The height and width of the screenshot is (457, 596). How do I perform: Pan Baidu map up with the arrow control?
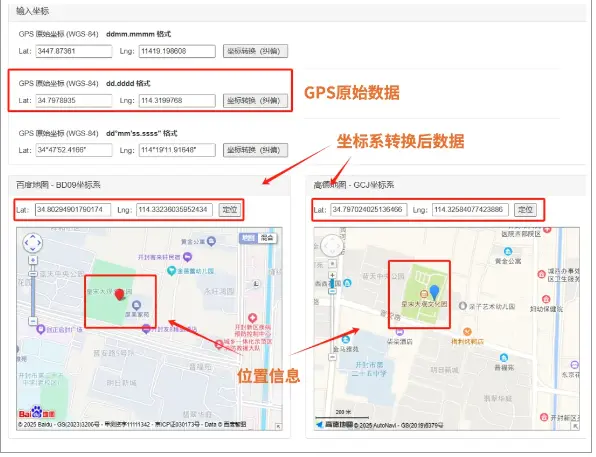pyautogui.click(x=33, y=237)
